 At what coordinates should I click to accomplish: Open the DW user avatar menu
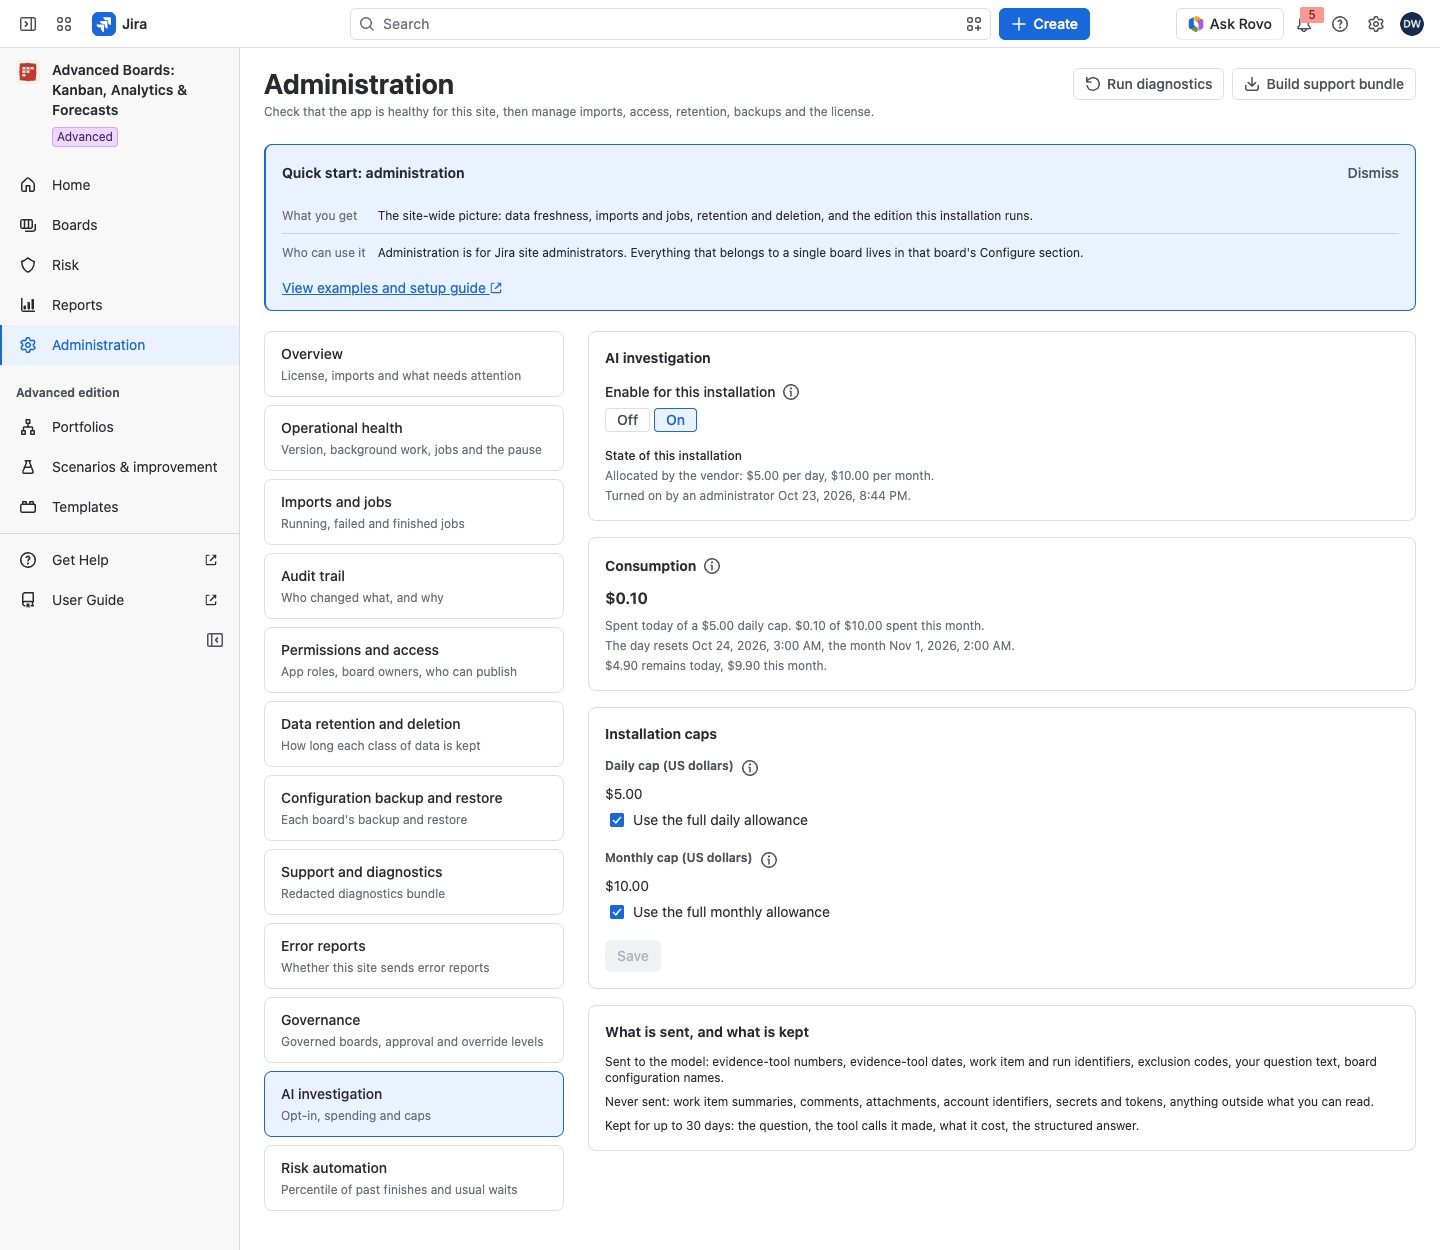1412,24
